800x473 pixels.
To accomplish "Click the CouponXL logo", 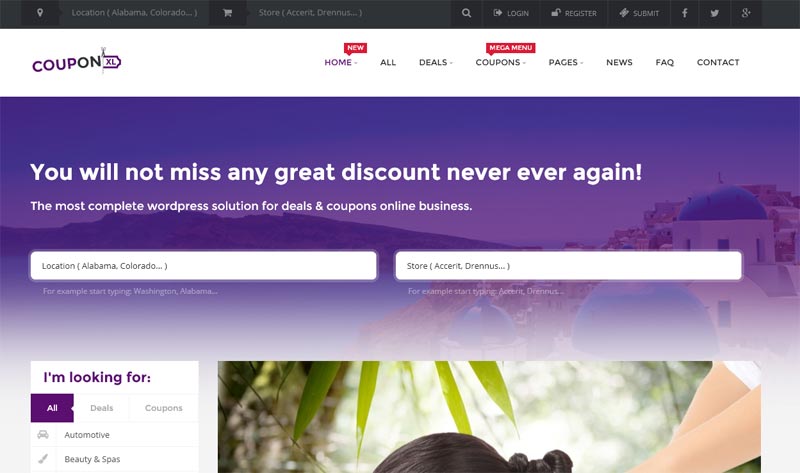I will [x=77, y=62].
